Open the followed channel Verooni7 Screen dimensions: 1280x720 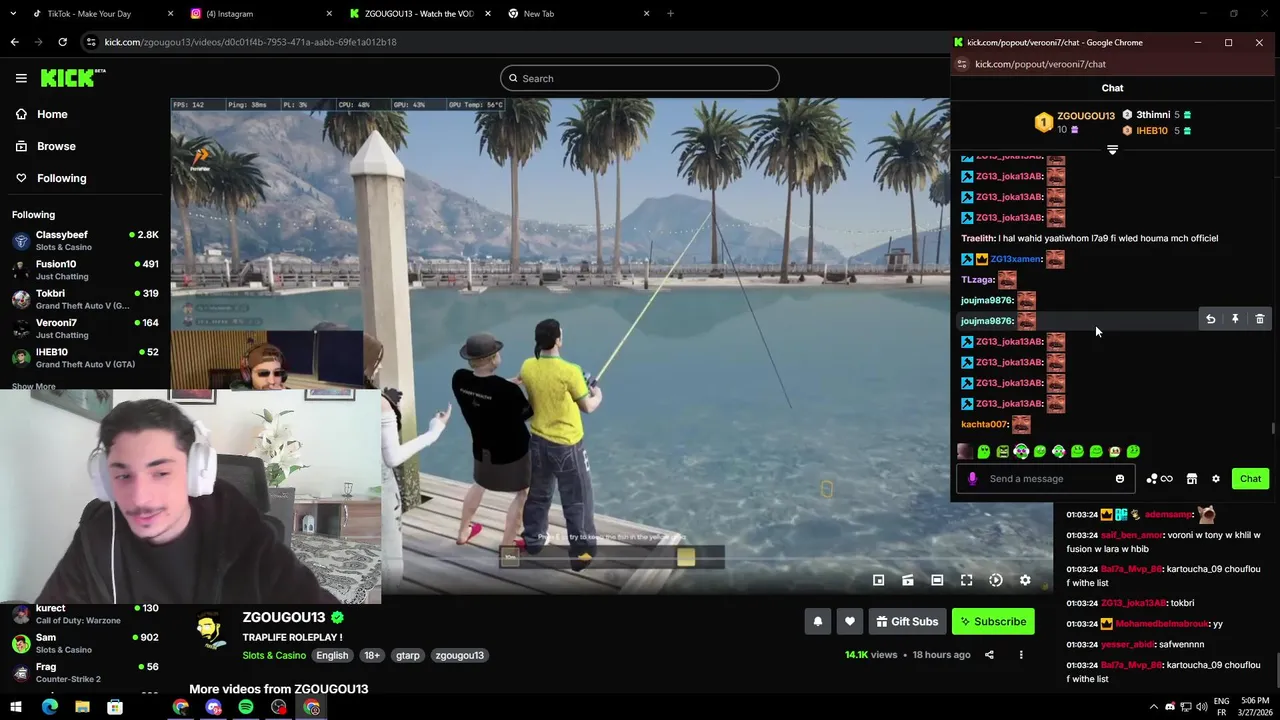tap(85, 328)
